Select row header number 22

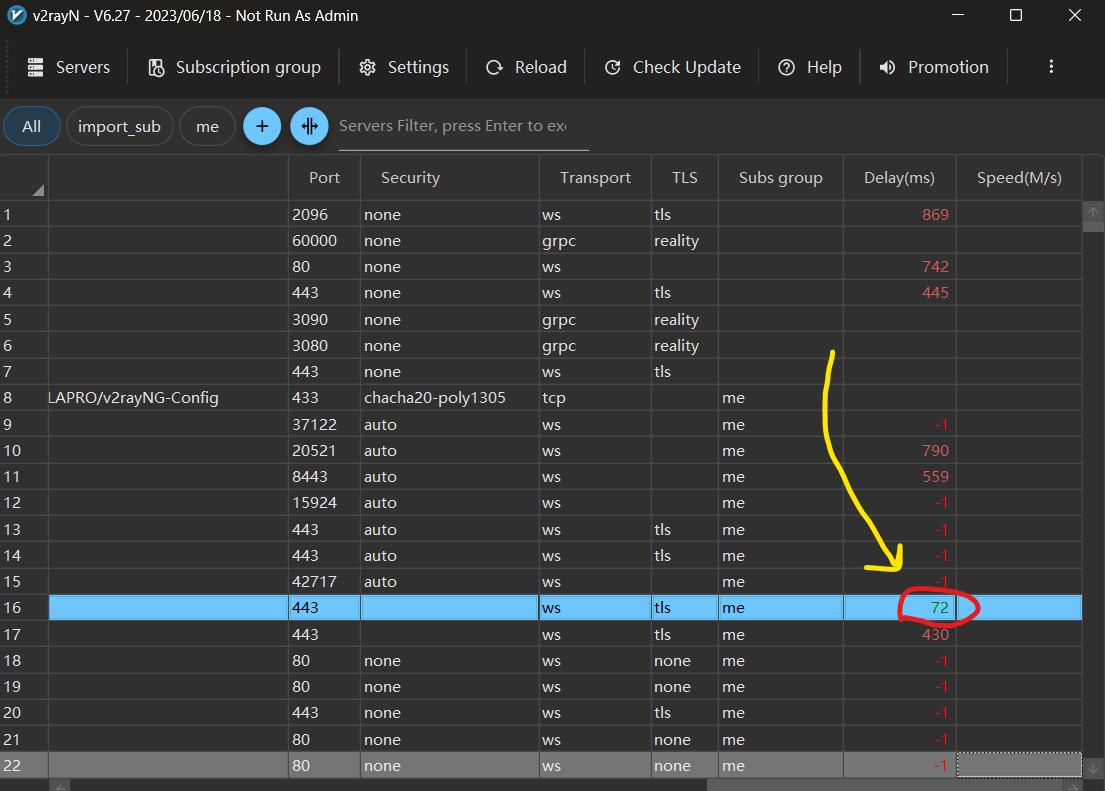[x=24, y=766]
